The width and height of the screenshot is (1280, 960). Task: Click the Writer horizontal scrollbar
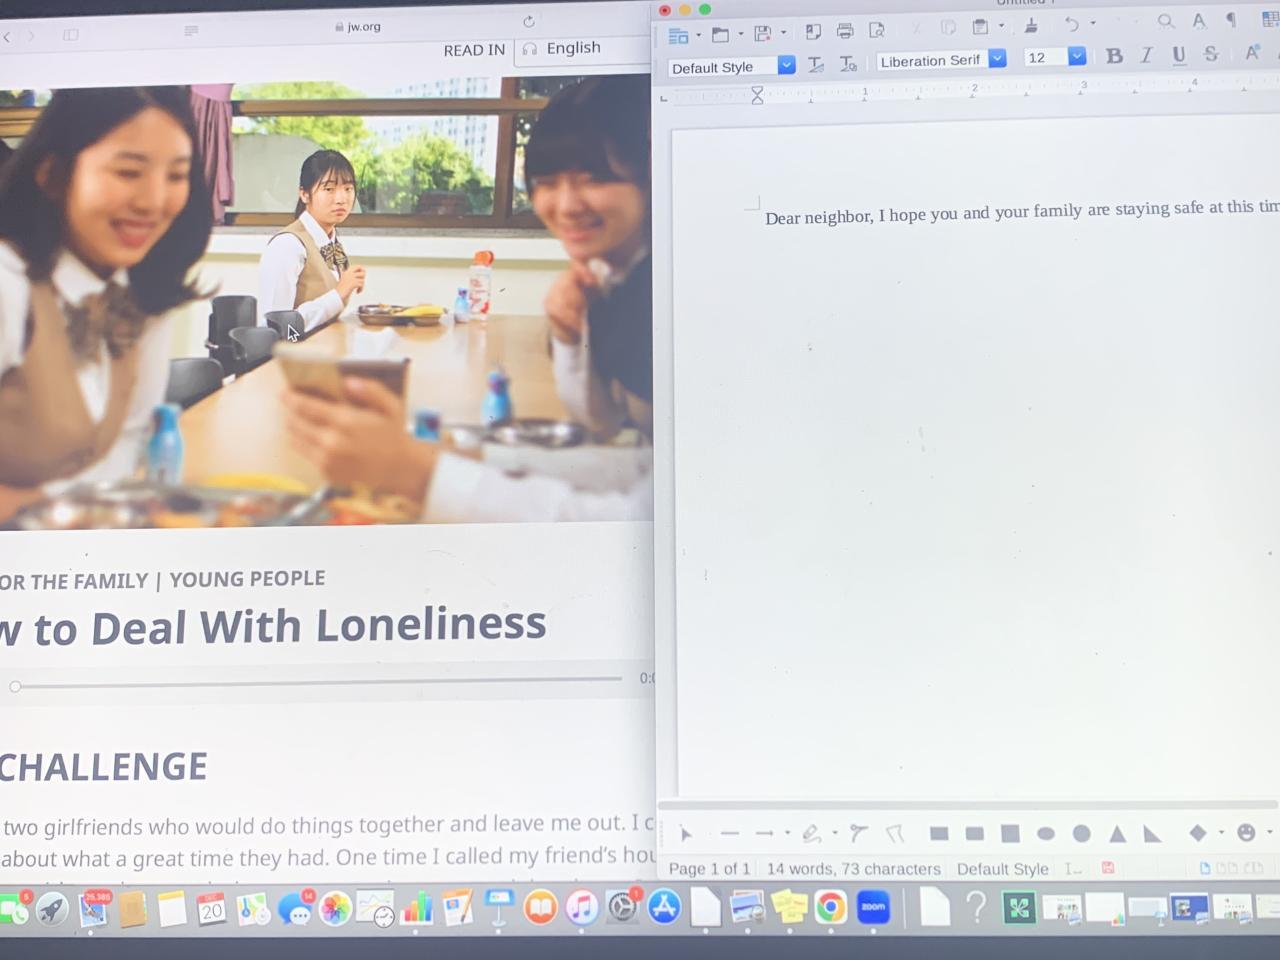point(968,804)
